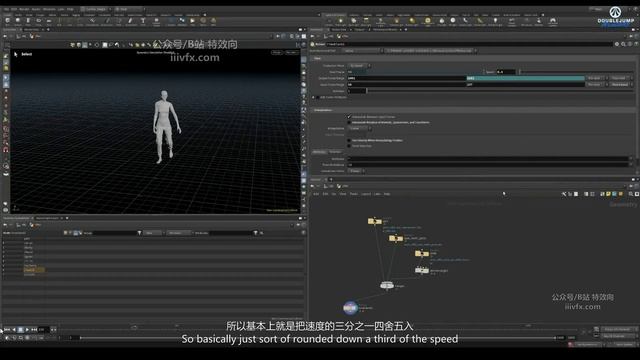Open parameter pane gear settings menu
Viewport: 640px width, 360px height.
(x=617, y=44)
